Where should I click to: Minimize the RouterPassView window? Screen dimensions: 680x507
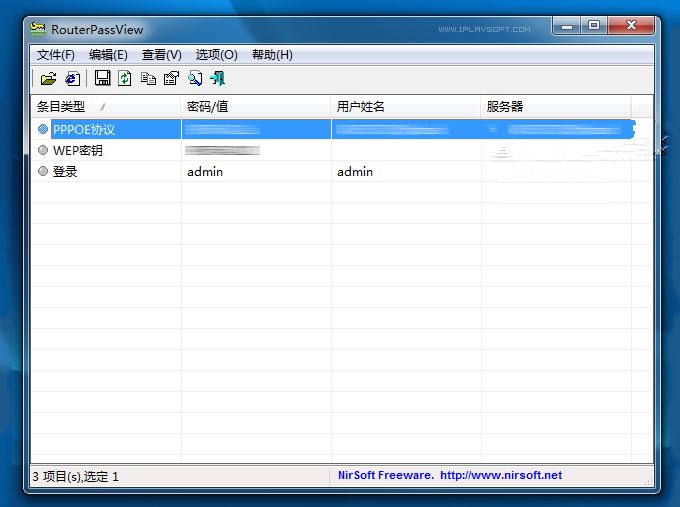[567, 26]
